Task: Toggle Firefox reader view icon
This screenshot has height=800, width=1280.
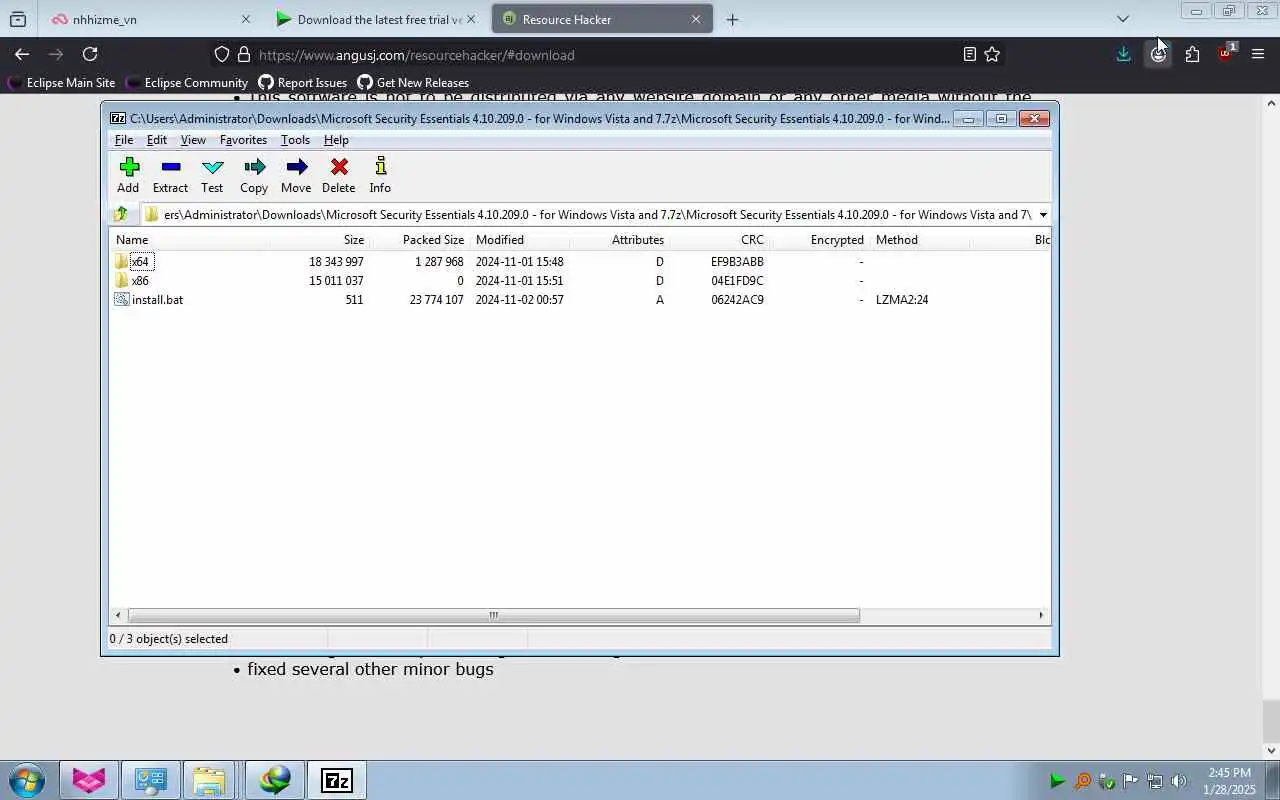Action: pos(969,54)
